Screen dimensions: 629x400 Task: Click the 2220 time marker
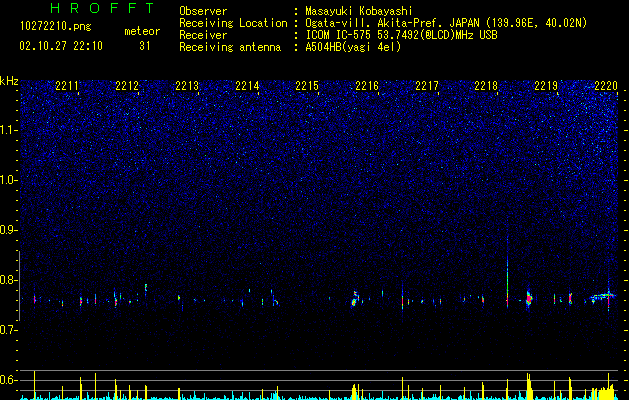click(x=606, y=86)
